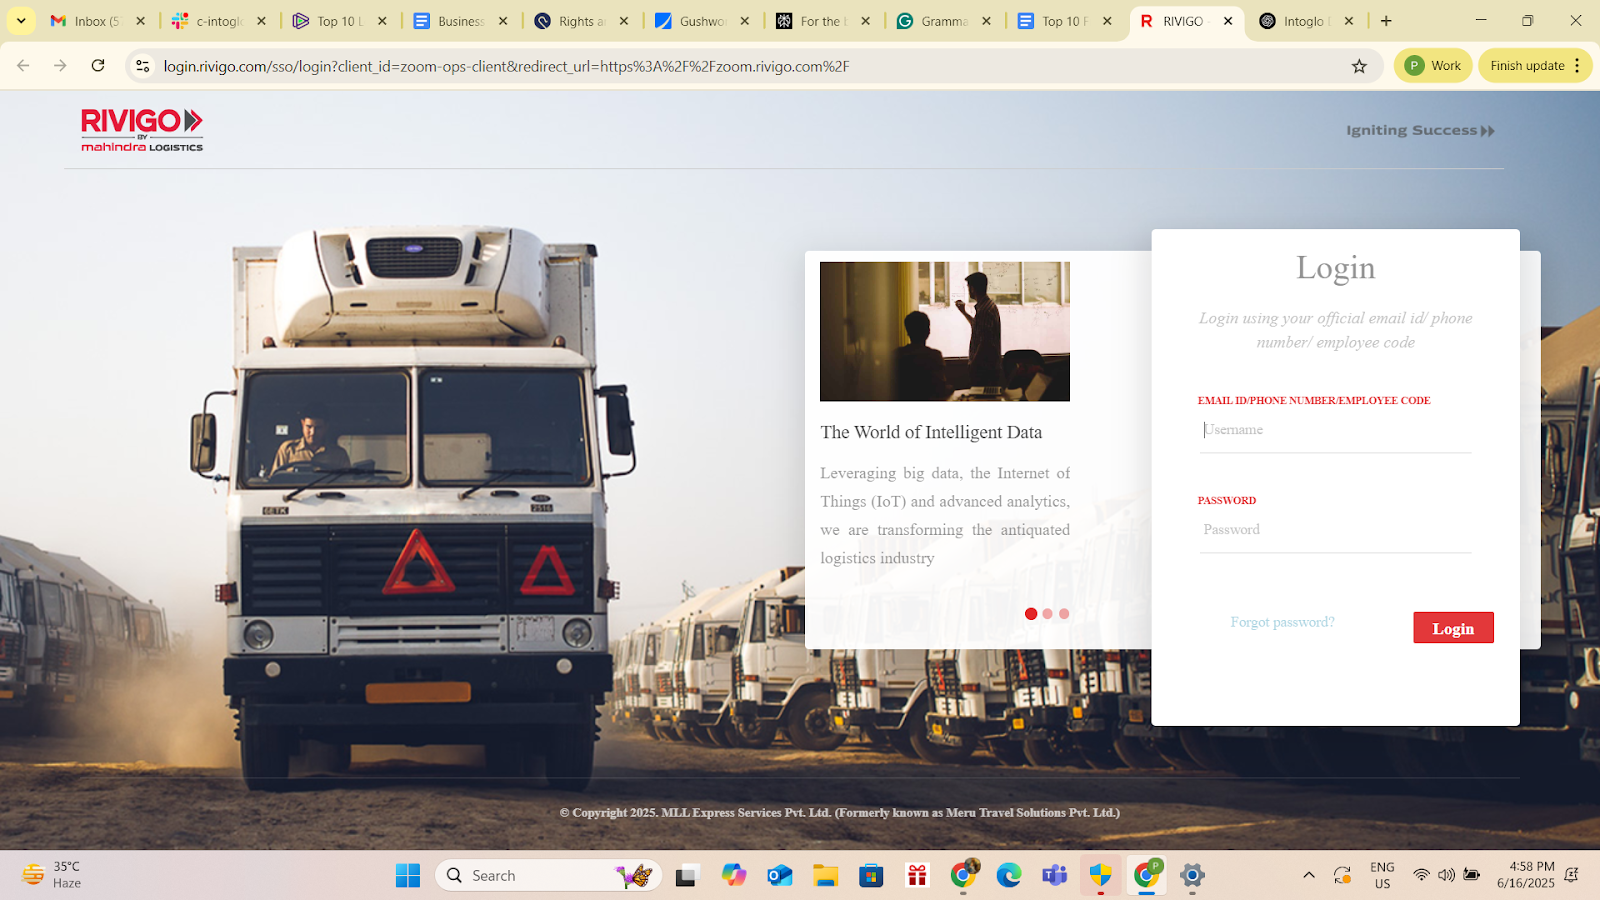1600x900 pixels.
Task: Open Microsoft Edge from the taskbar
Action: point(1009,875)
